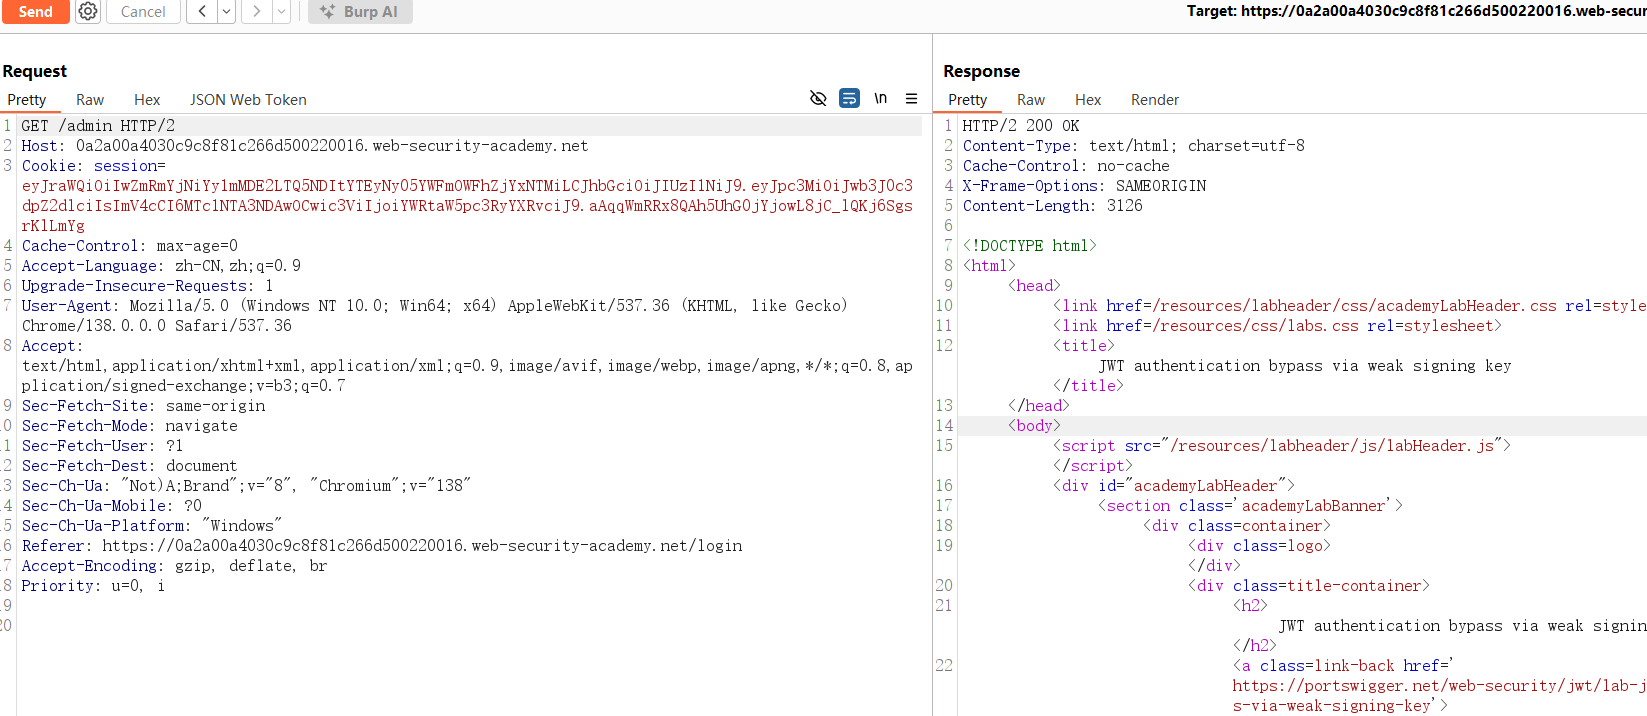Click the X-Frame-Options: SAMEORIGIN header
This screenshot has height=716, width=1647.
tap(1084, 186)
